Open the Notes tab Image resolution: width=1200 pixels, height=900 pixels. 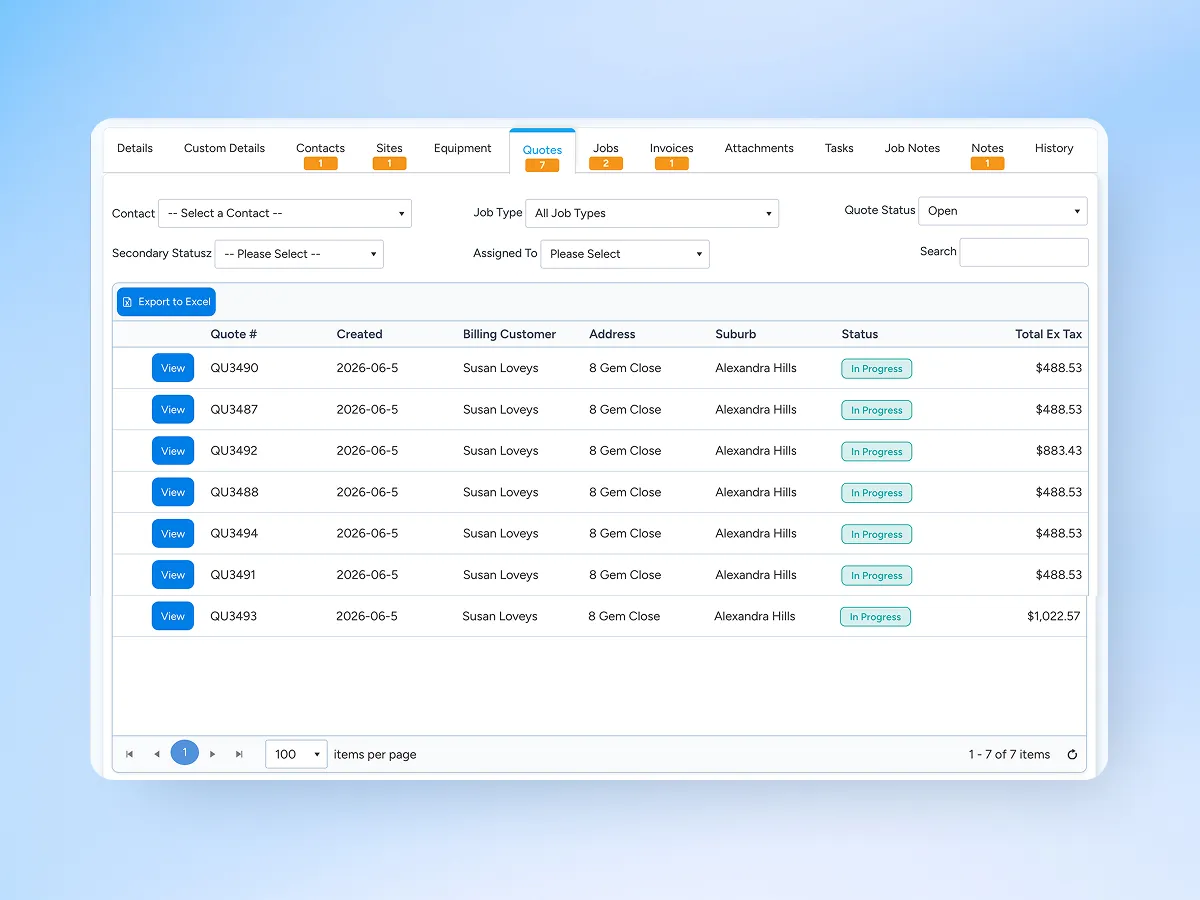987,153
